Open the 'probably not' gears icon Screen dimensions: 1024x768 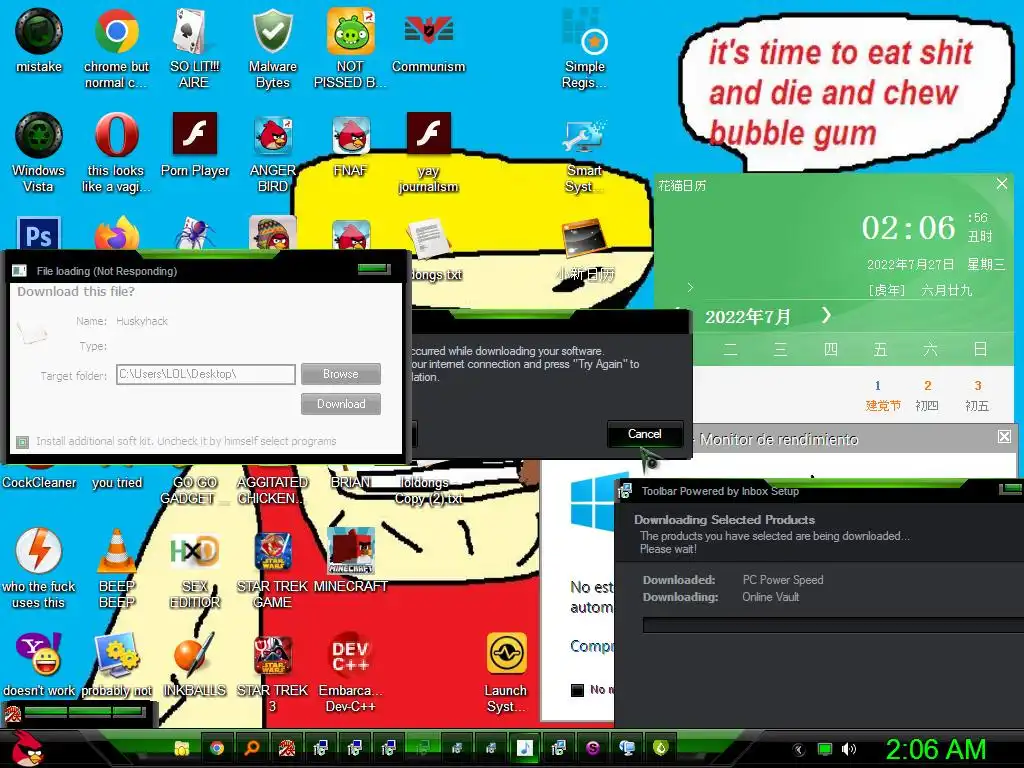click(x=117, y=665)
